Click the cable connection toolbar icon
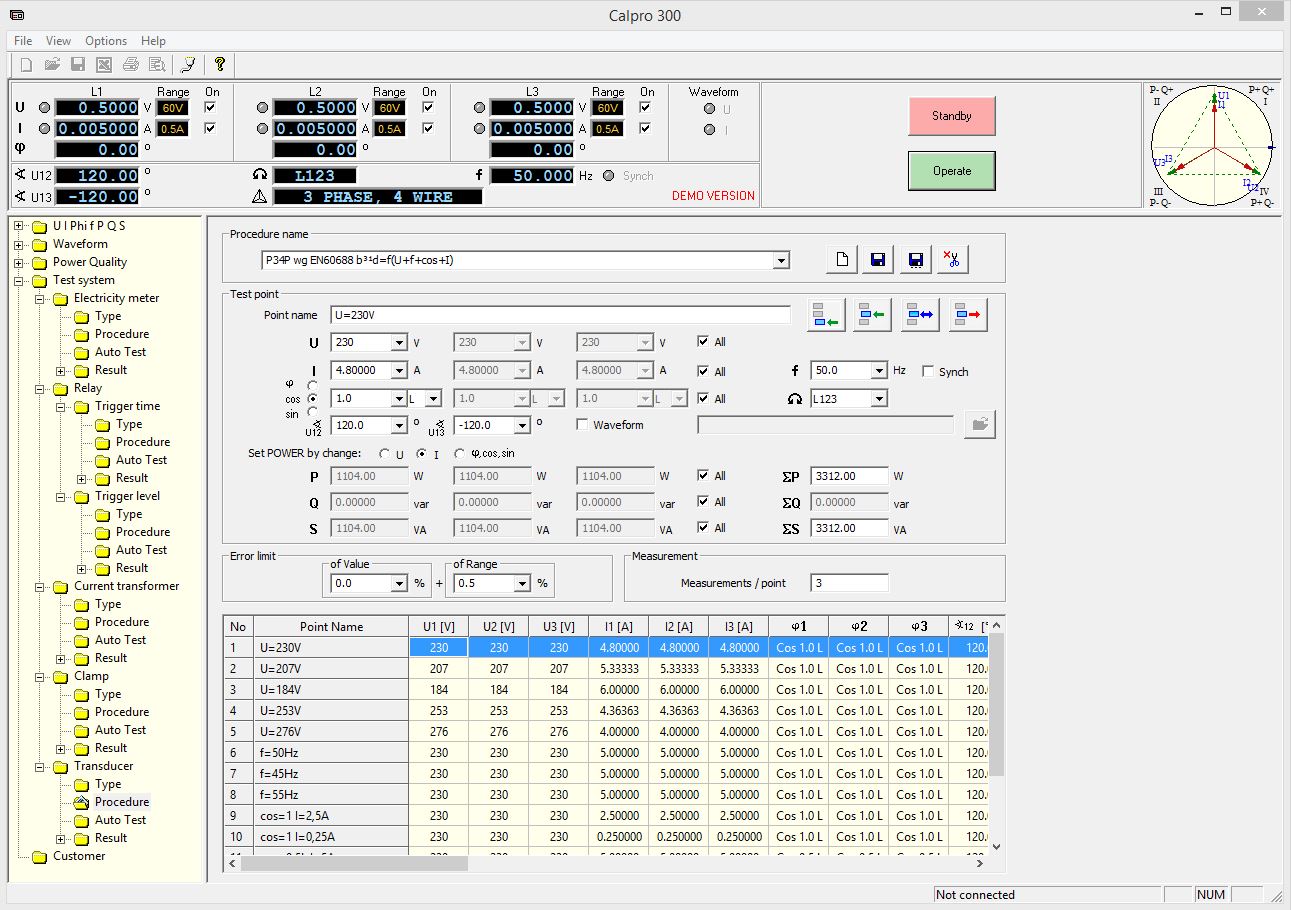 click(188, 65)
